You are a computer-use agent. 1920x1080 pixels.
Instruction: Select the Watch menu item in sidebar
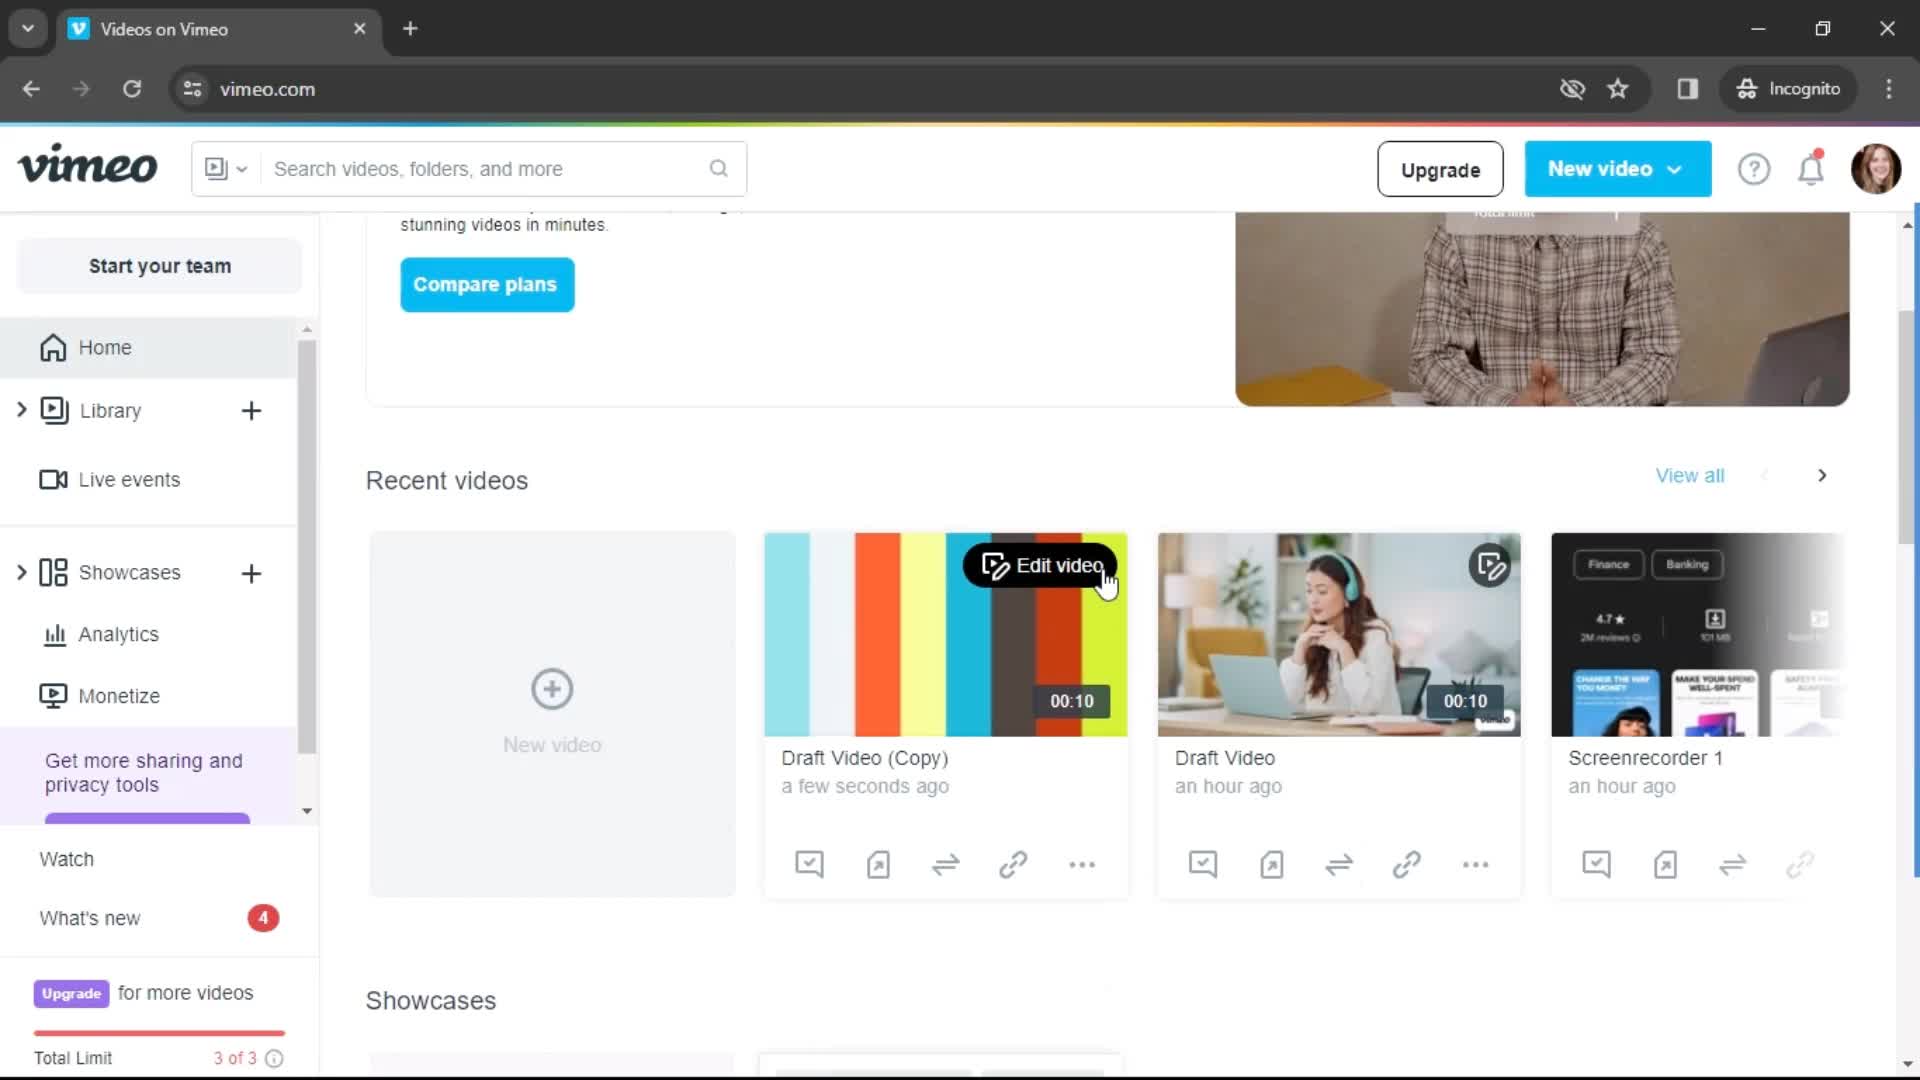(66, 858)
